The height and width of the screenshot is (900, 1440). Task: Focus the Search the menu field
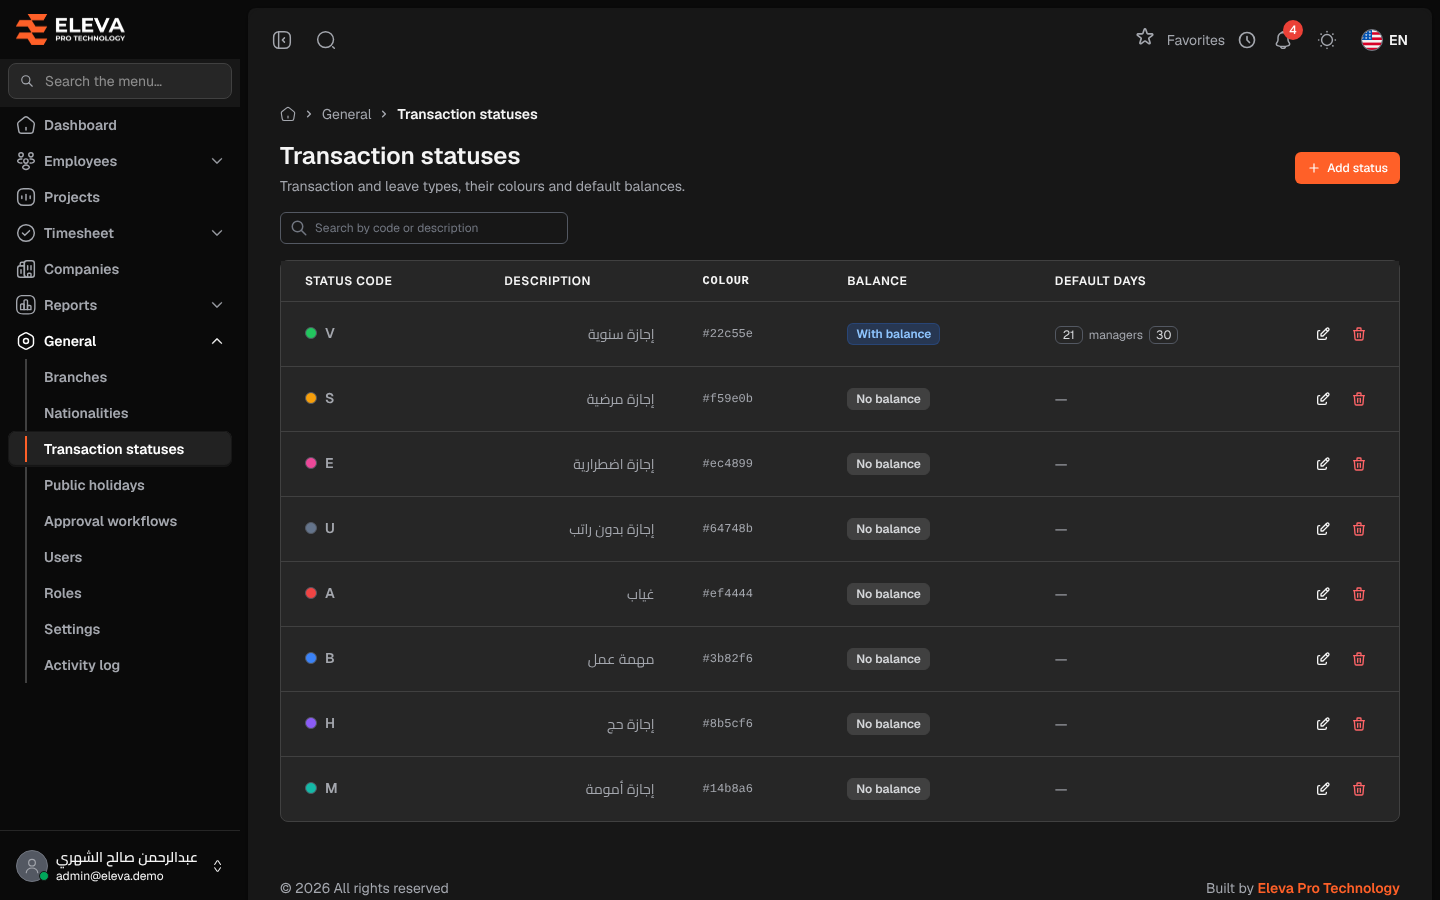[x=120, y=81]
